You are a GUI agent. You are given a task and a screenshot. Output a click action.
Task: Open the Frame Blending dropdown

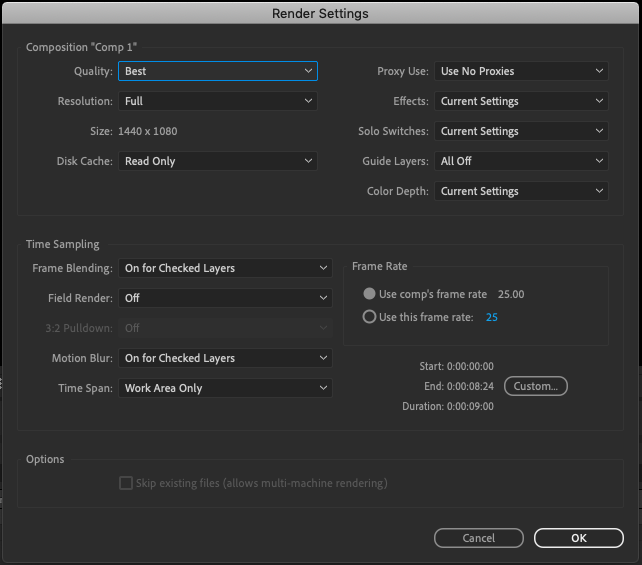(225, 268)
